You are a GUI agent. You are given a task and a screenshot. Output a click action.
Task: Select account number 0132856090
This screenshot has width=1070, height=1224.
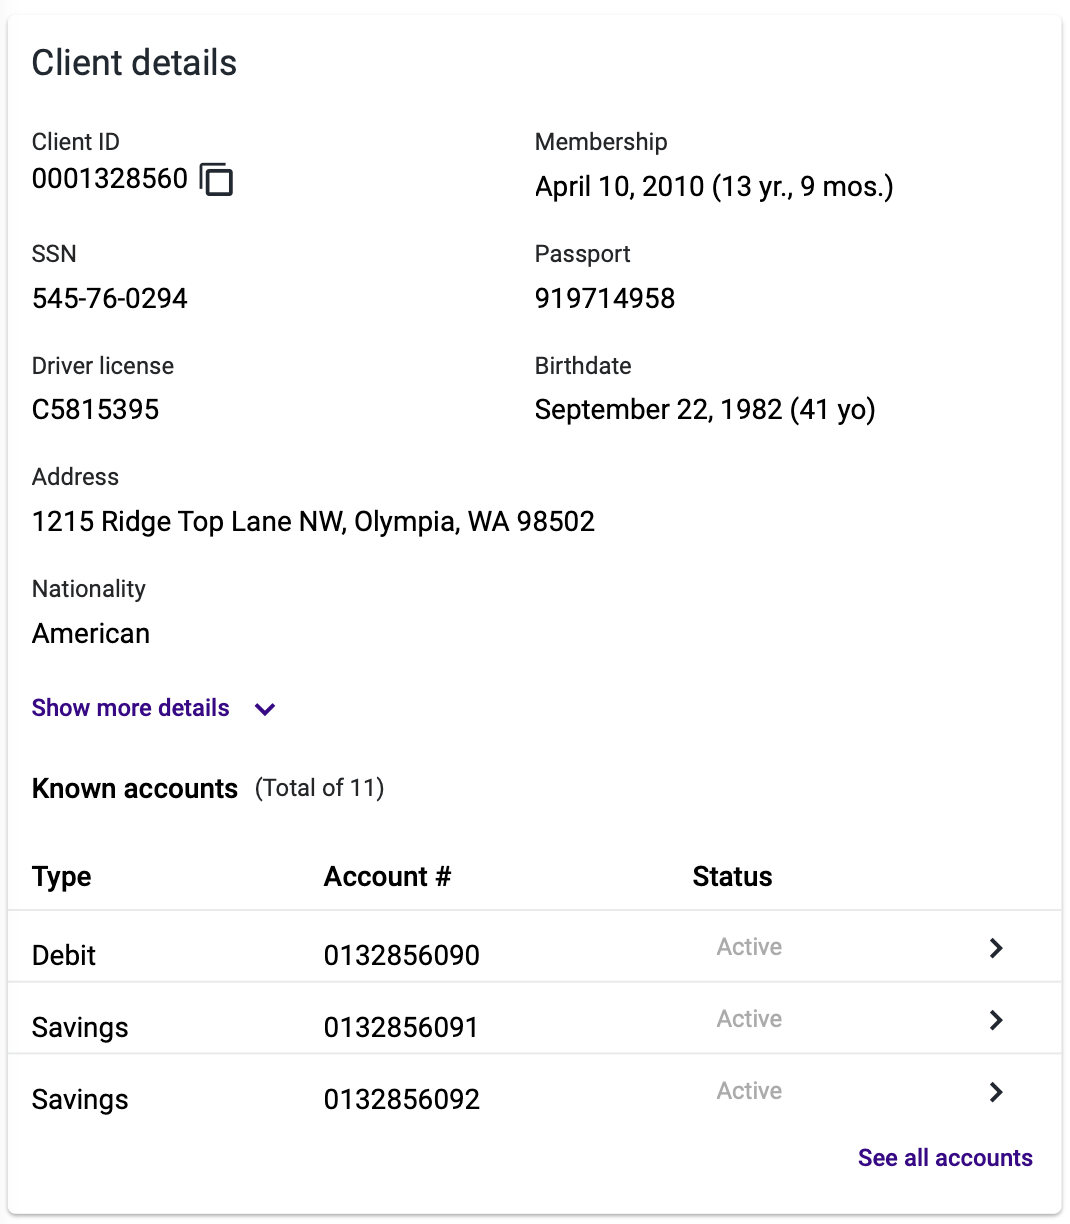click(x=401, y=955)
